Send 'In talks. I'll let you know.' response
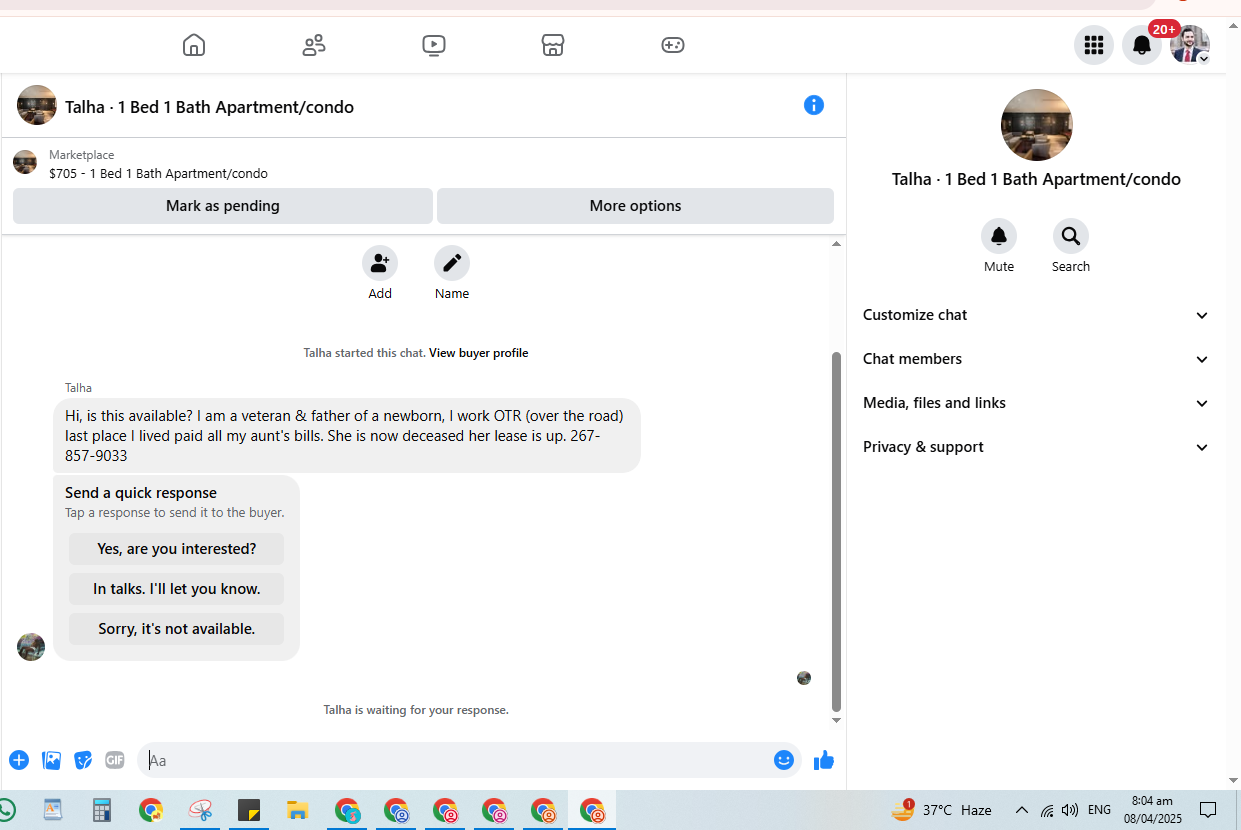 point(176,589)
